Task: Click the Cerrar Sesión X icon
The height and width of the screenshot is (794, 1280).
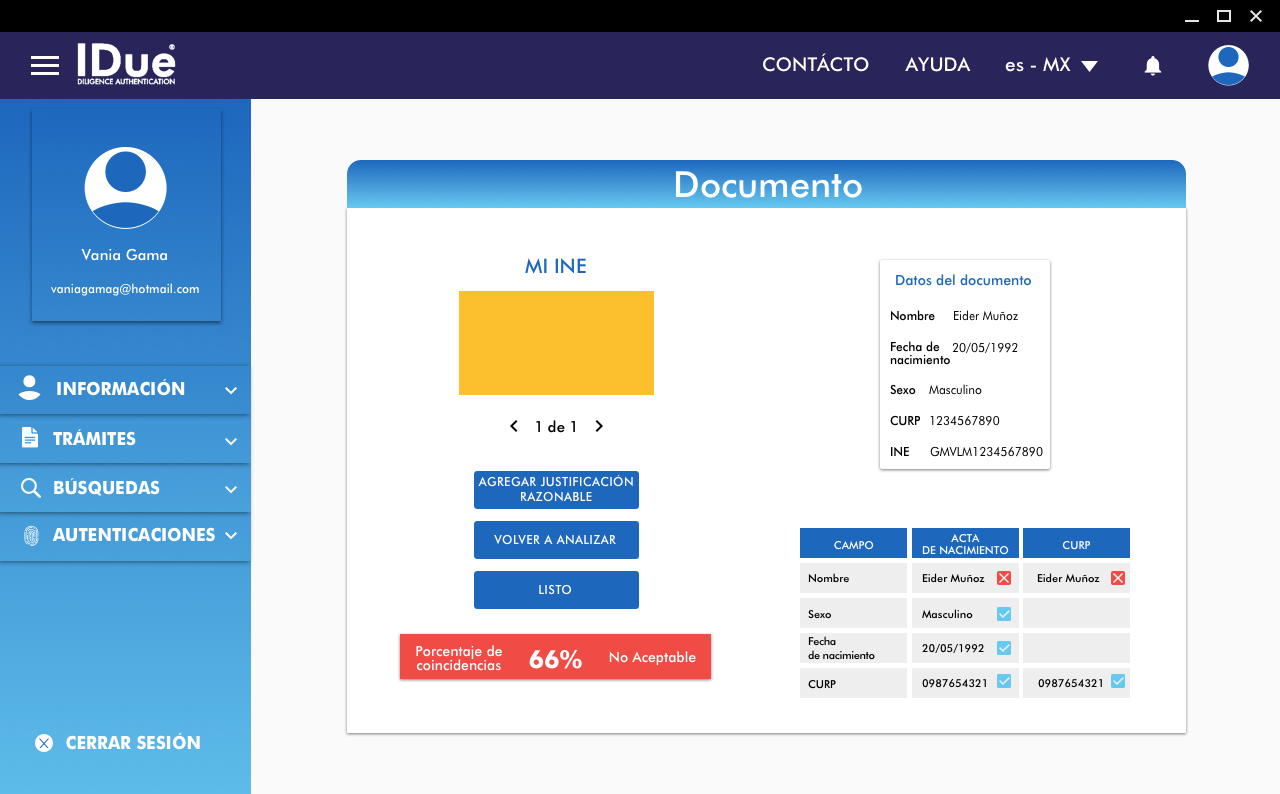Action: click(44, 743)
